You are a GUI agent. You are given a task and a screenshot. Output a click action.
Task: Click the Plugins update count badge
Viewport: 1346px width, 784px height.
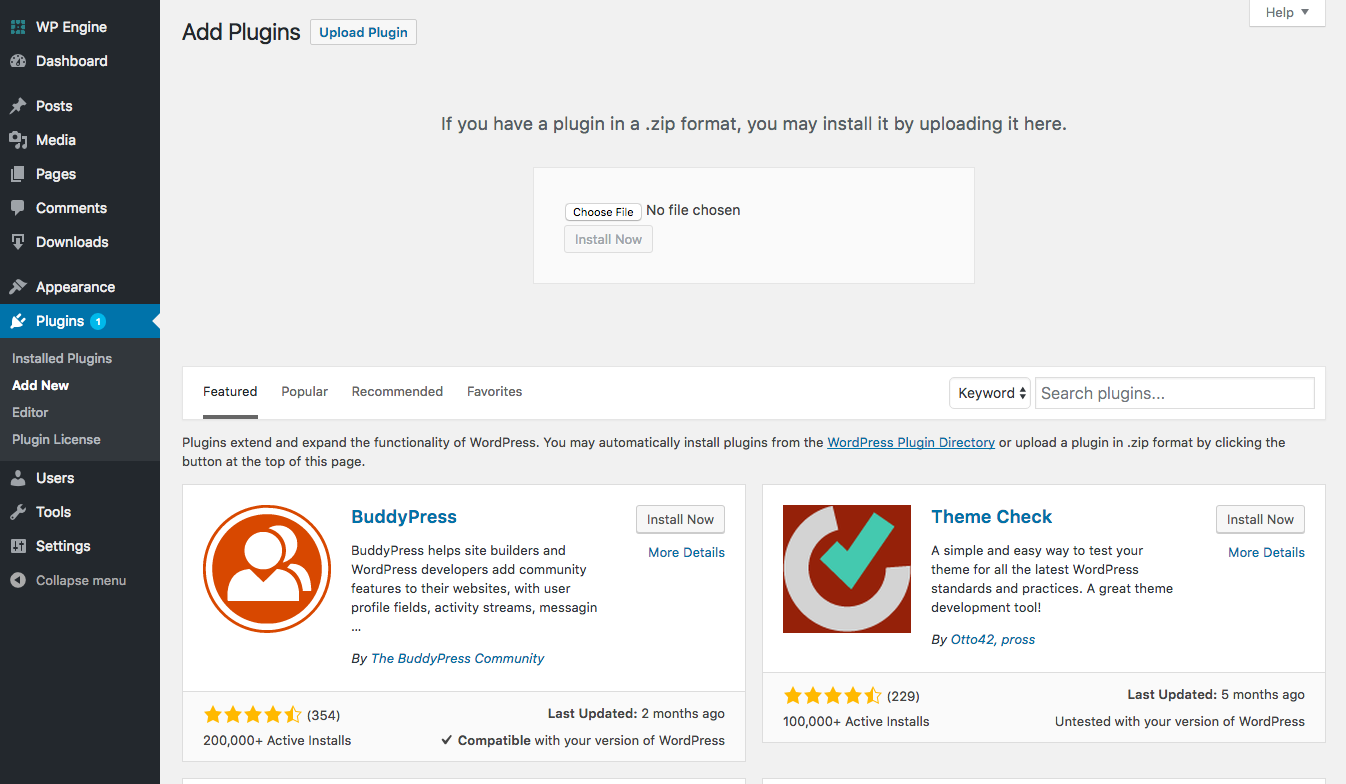(x=98, y=321)
